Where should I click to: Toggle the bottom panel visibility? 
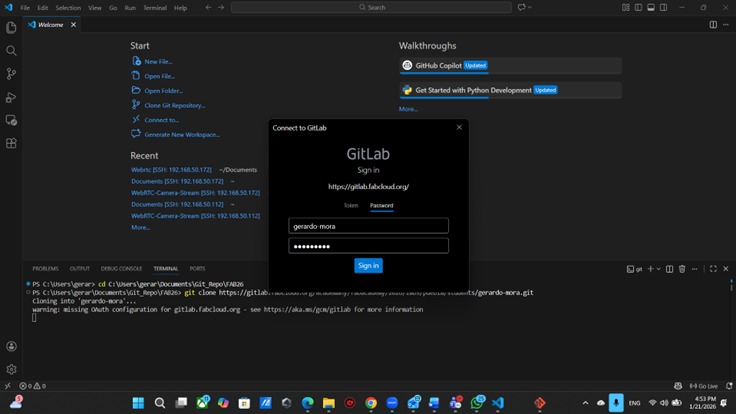tap(651, 8)
